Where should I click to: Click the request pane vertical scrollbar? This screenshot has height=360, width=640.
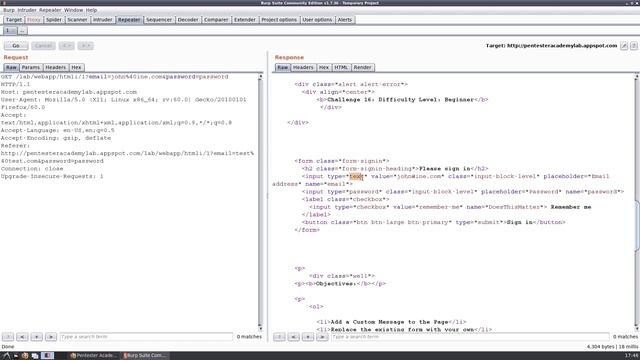[x=260, y=202]
